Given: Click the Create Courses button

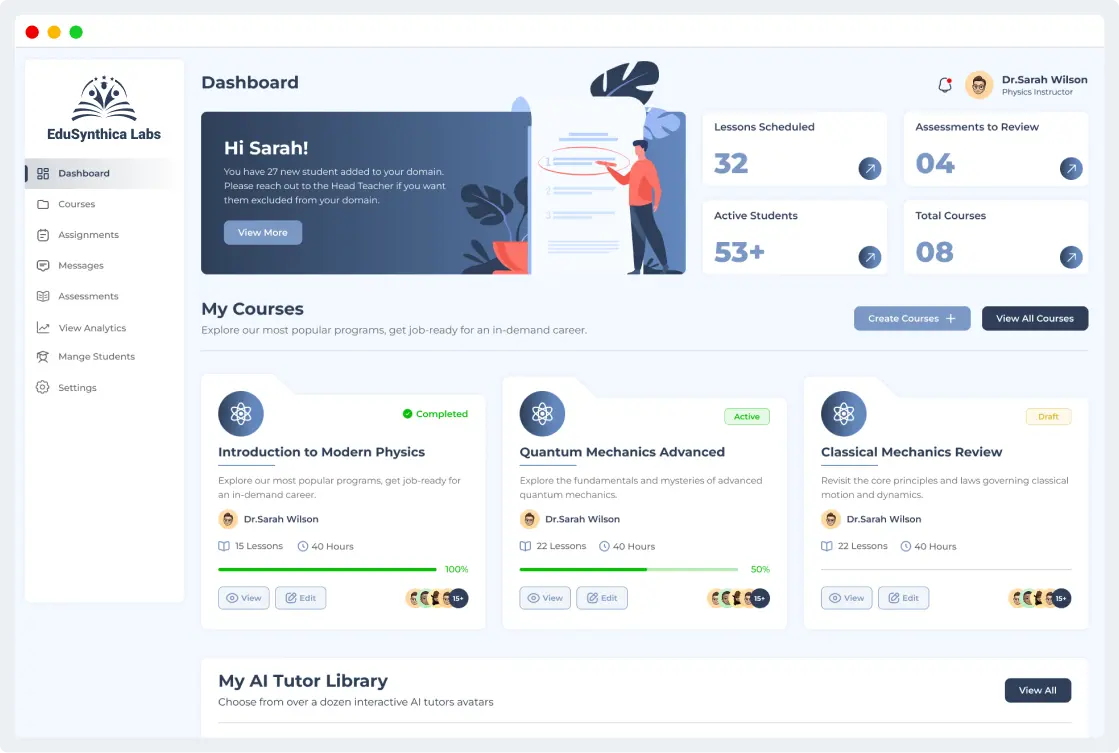Looking at the screenshot, I should (911, 319).
